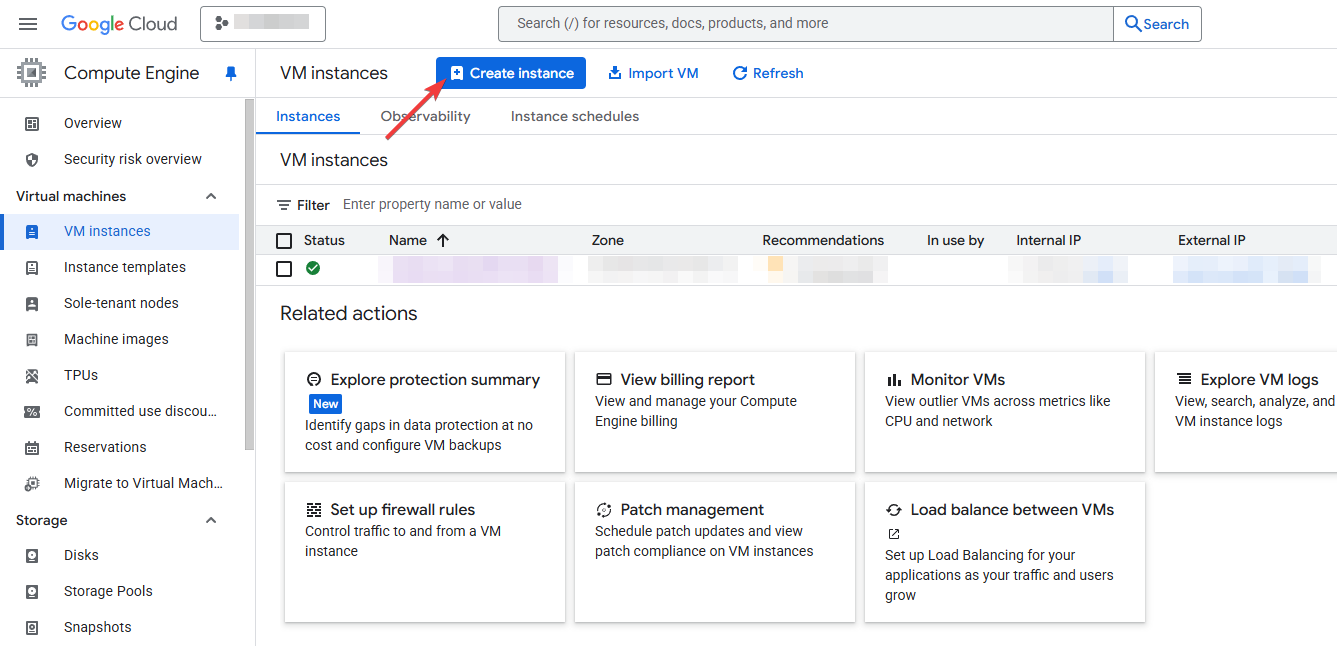Check the VM instance row checkbox

(x=284, y=269)
